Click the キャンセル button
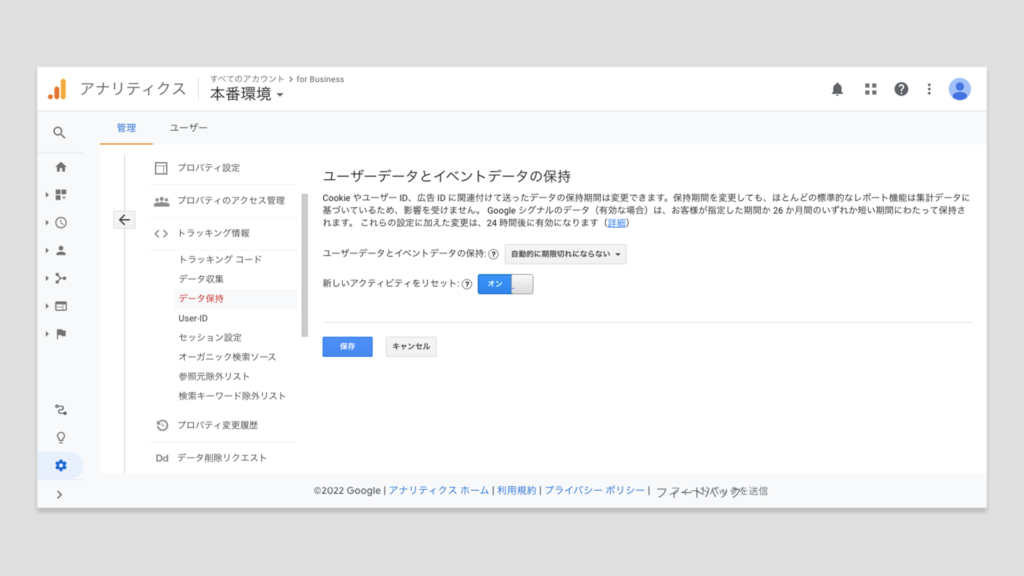The width and height of the screenshot is (1024, 576). click(x=411, y=346)
